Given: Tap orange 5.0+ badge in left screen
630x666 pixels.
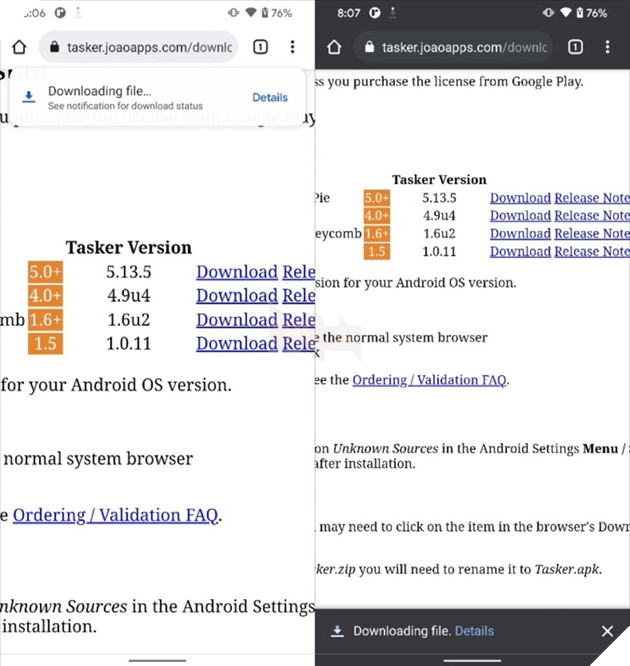Looking at the screenshot, I should (x=45, y=272).
